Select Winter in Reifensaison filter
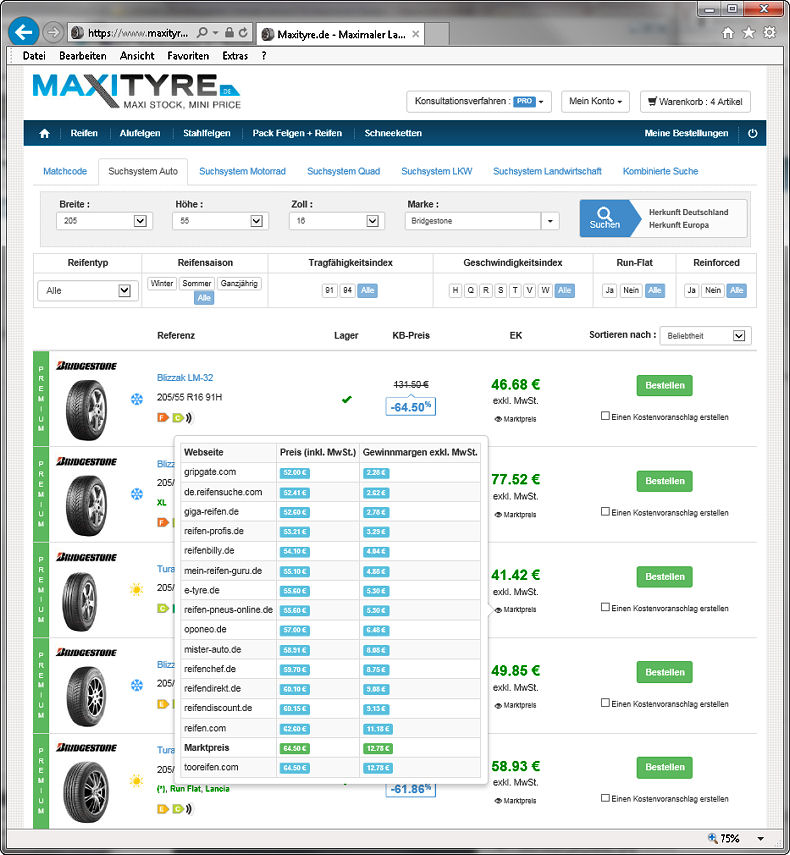This screenshot has height=855, width=790. 162,284
